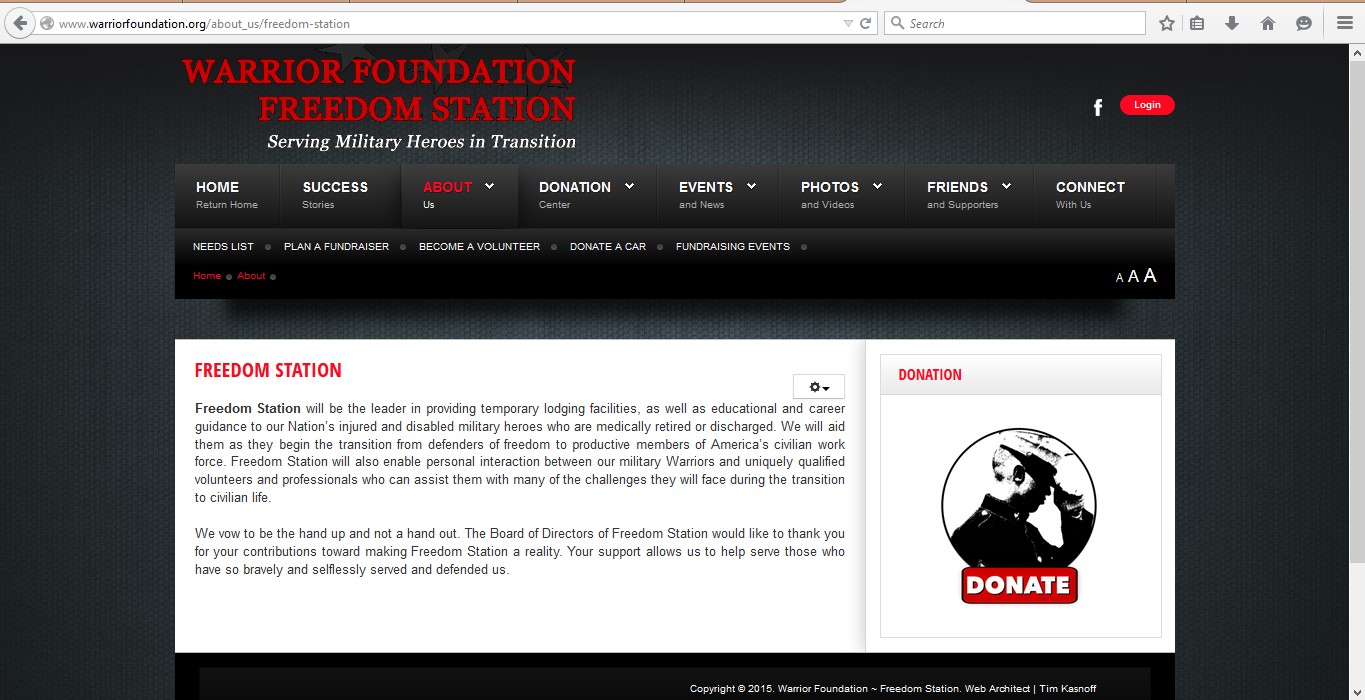
Task: Open the Firefox hamburger menu
Action: coord(1344,23)
